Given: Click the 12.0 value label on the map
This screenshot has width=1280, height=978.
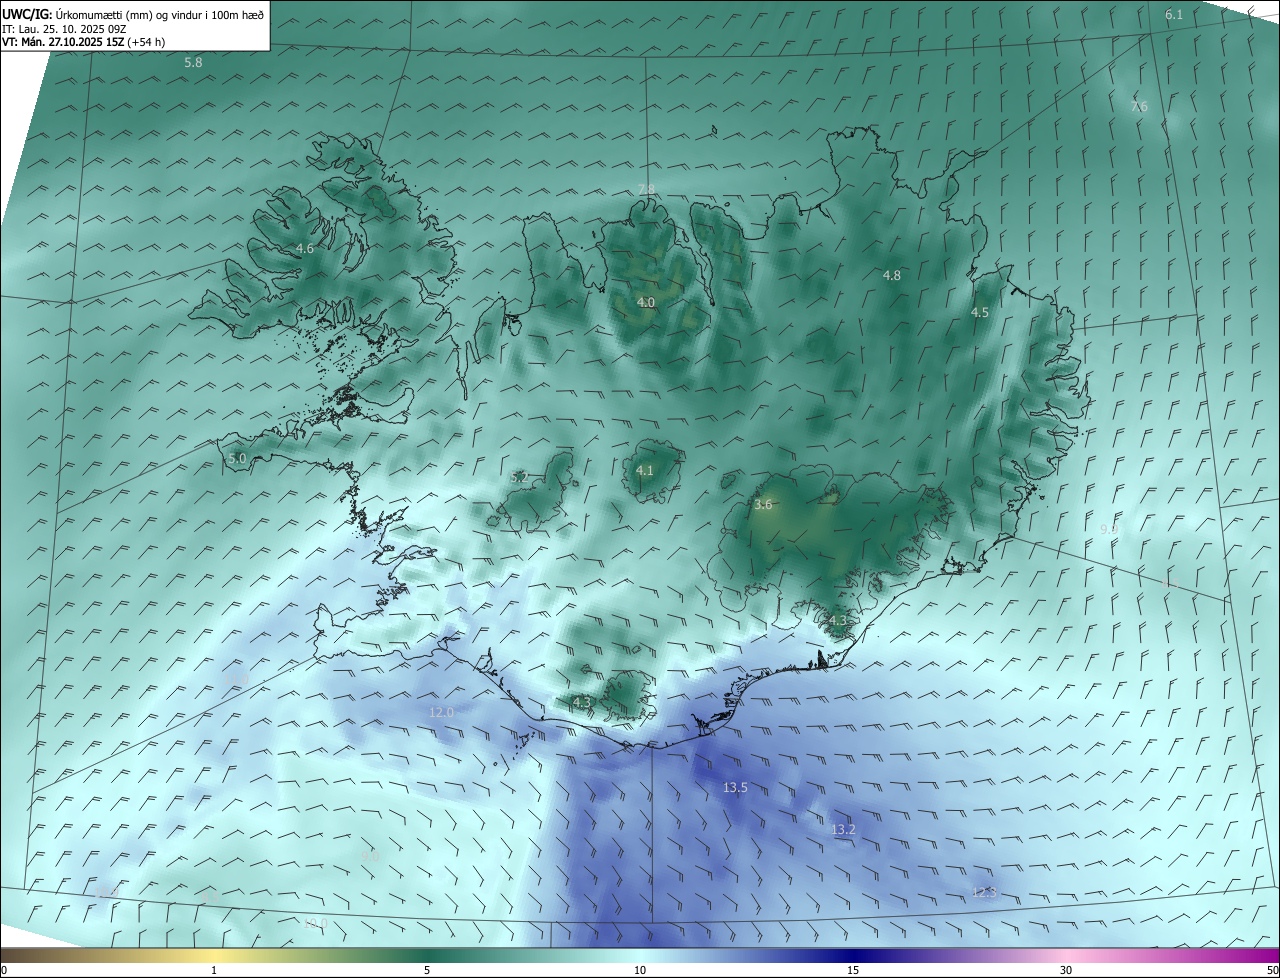Looking at the screenshot, I should pyautogui.click(x=441, y=712).
